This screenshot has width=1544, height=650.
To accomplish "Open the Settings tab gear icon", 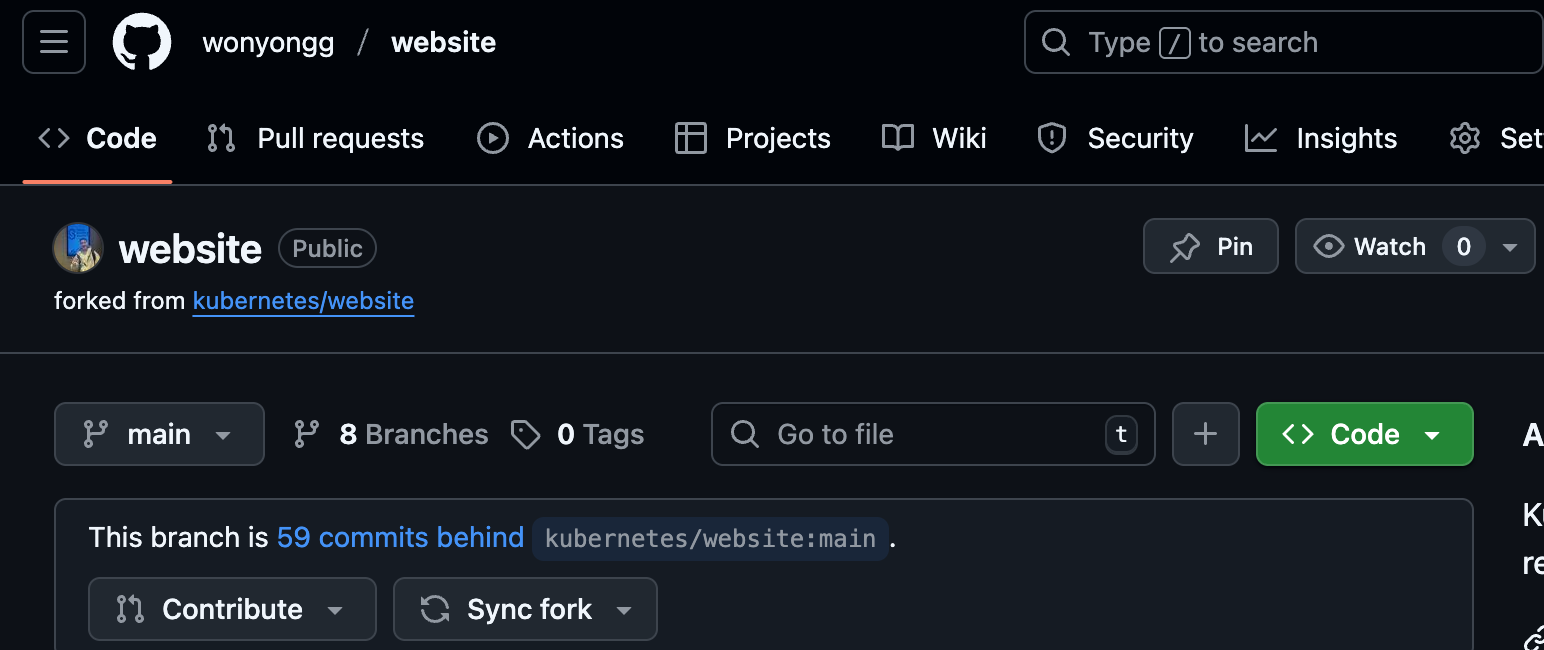I will pos(1465,138).
